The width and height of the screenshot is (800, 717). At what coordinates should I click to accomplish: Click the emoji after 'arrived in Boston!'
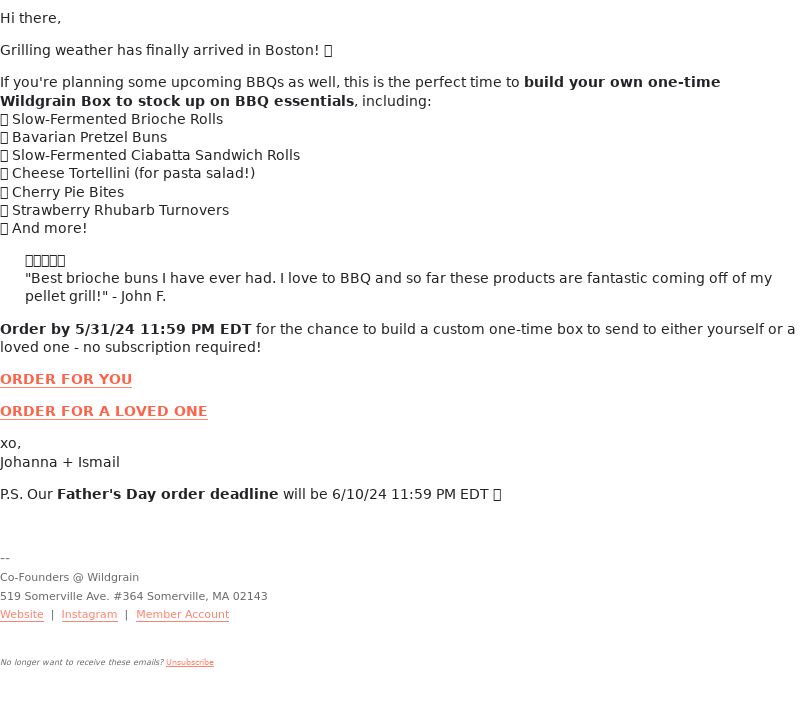pyautogui.click(x=329, y=51)
